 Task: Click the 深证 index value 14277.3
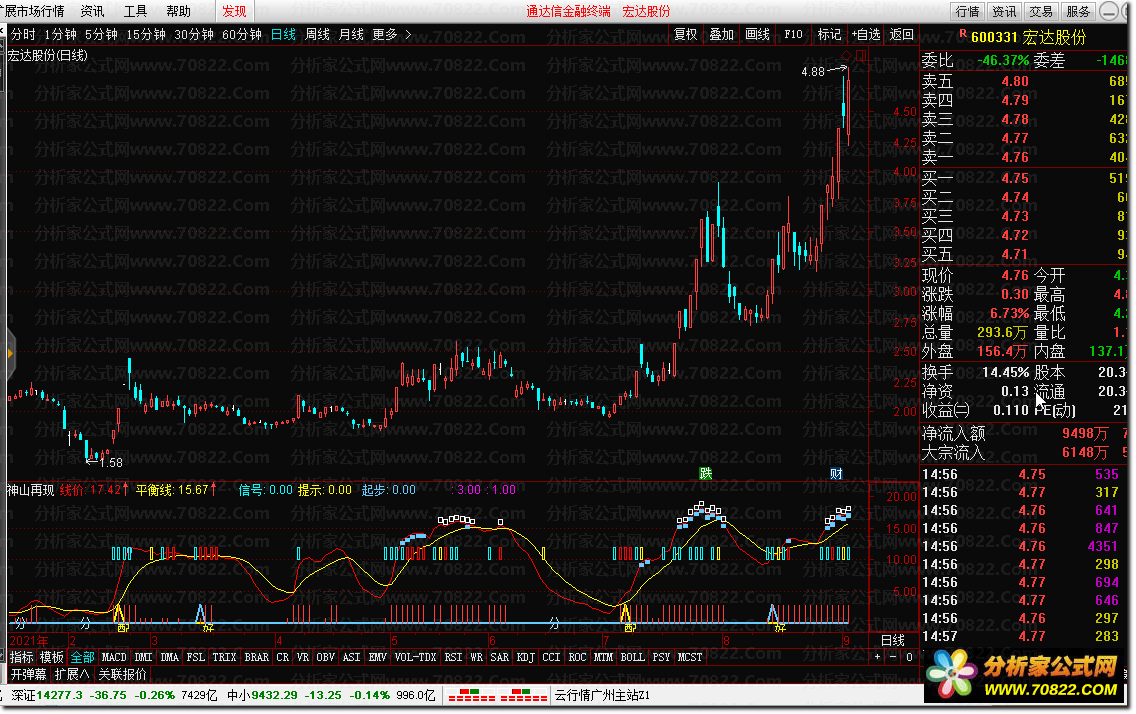coord(59,695)
